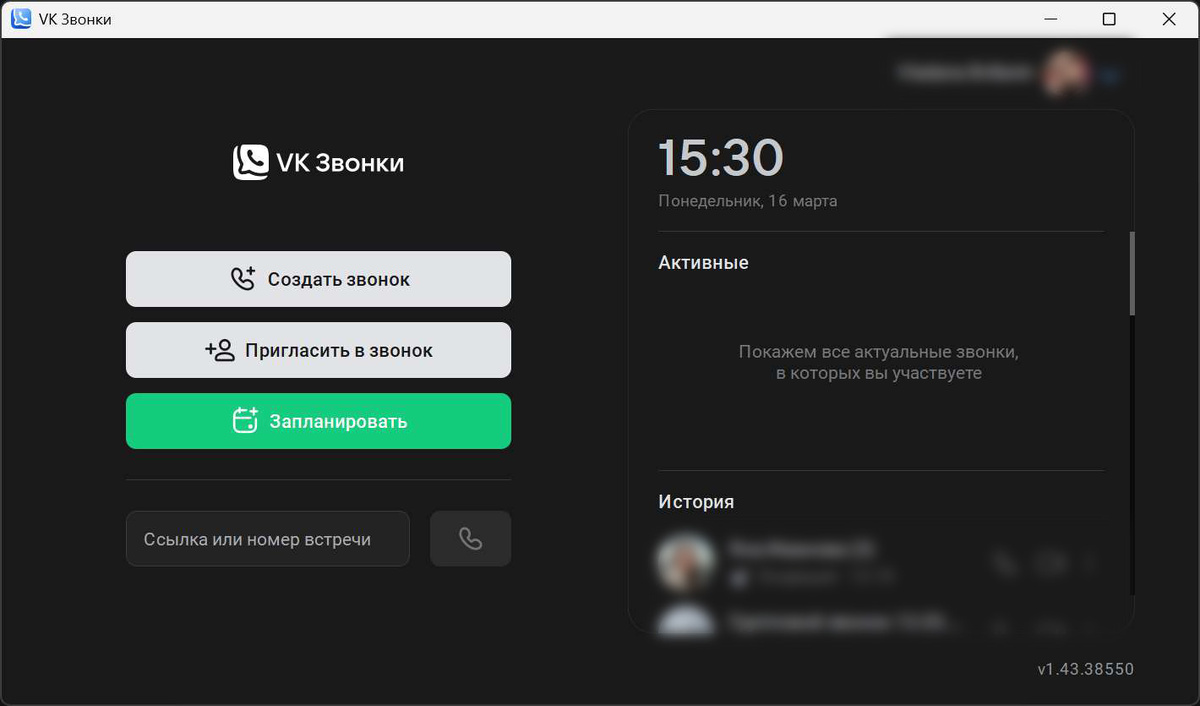Start audio call from first История row
Image resolution: width=1200 pixels, height=706 pixels.
(x=1004, y=564)
